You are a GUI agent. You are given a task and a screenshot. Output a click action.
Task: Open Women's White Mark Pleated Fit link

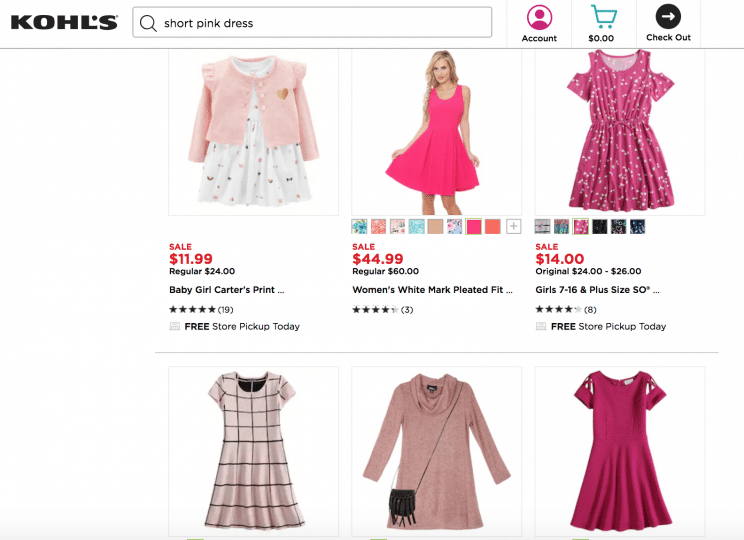click(x=432, y=289)
